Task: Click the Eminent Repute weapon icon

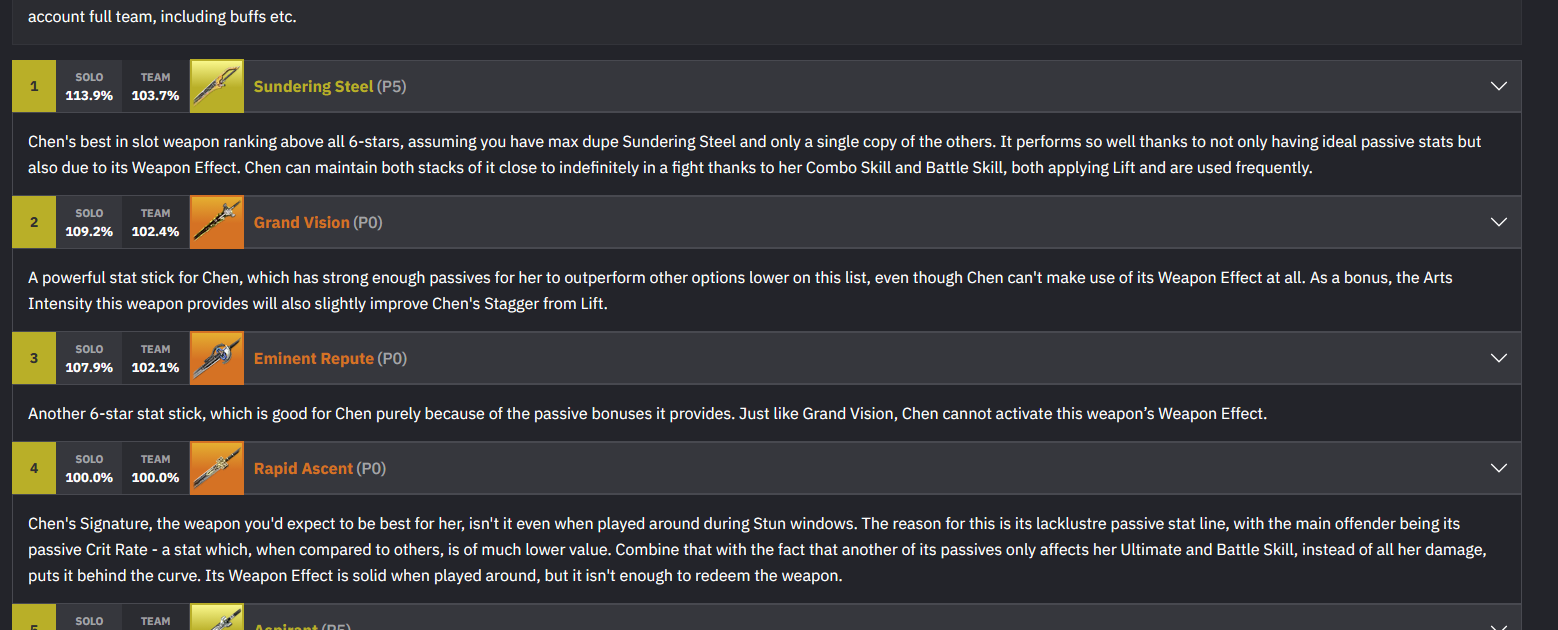Action: pos(217,358)
